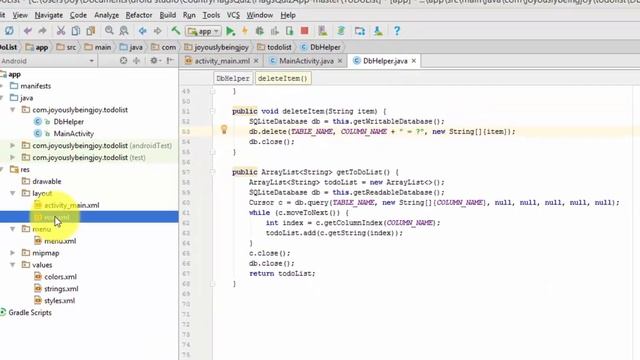This screenshot has height=360, width=640.
Task: Open the Run menu
Action: point(189,15)
